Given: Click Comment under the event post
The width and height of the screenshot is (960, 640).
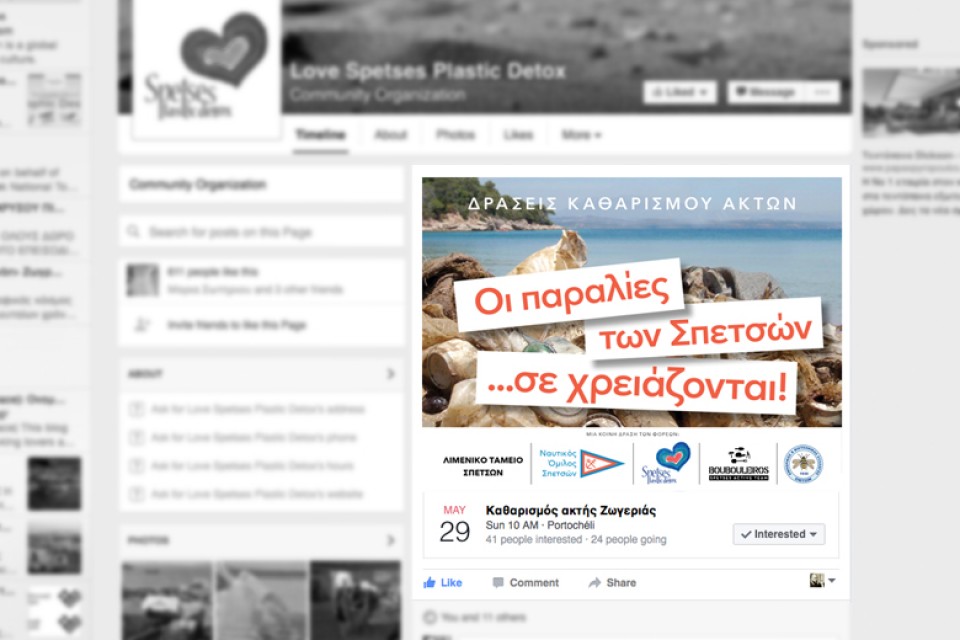Looking at the screenshot, I should coord(526,582).
